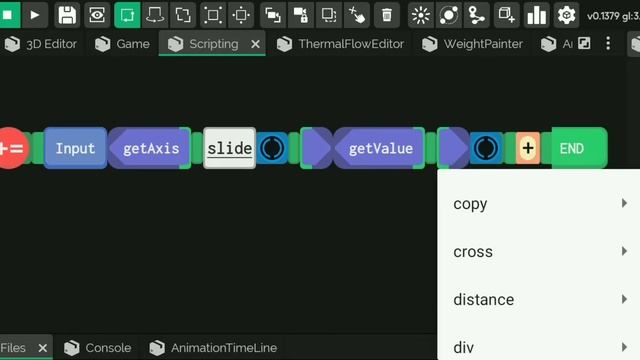Click the blue circle after slide
This screenshot has height=360, width=640.
tap(272, 148)
